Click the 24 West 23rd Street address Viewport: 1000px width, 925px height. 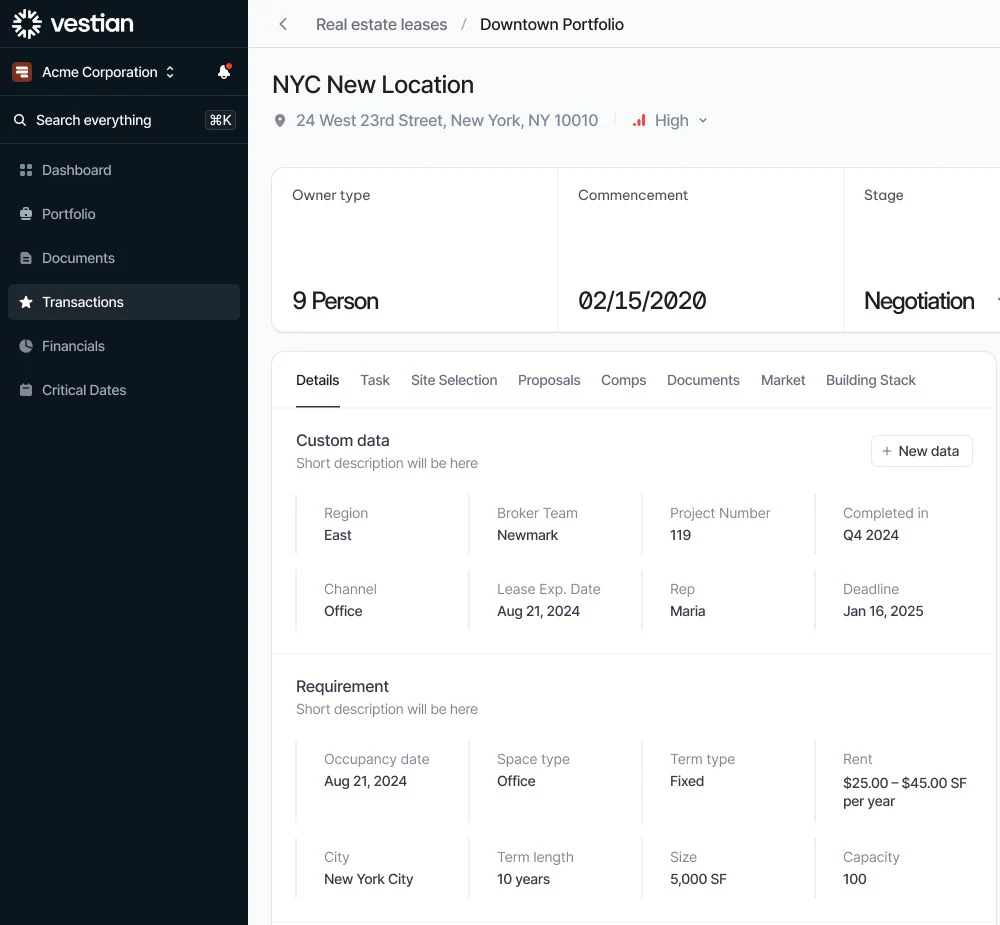pos(447,120)
